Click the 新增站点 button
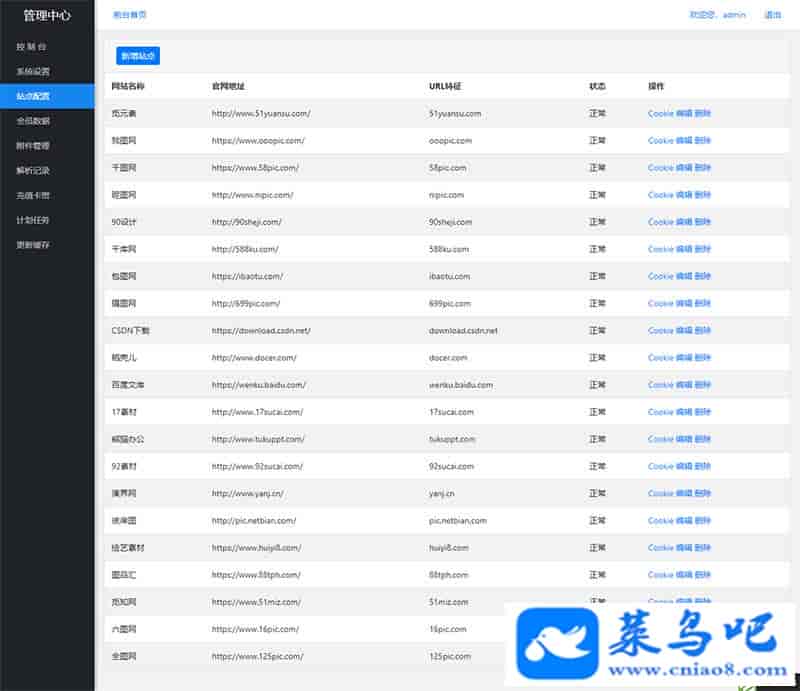 pos(138,56)
